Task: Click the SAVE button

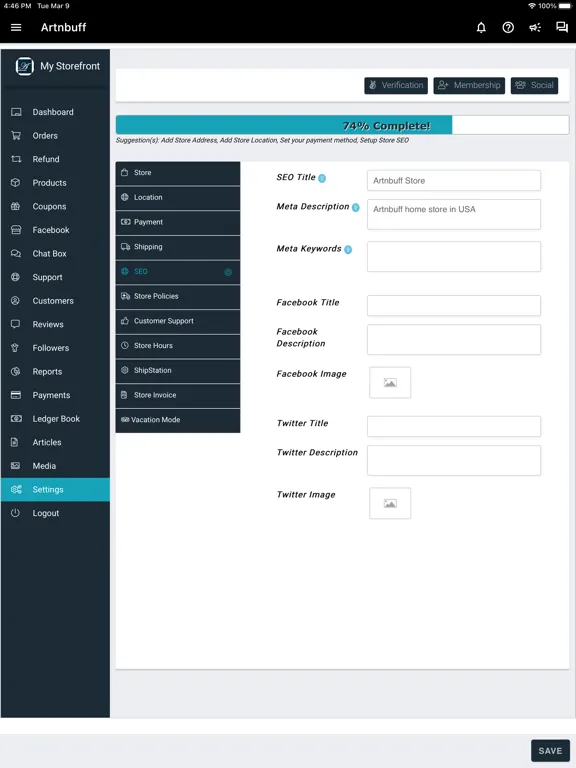Action: [x=550, y=751]
